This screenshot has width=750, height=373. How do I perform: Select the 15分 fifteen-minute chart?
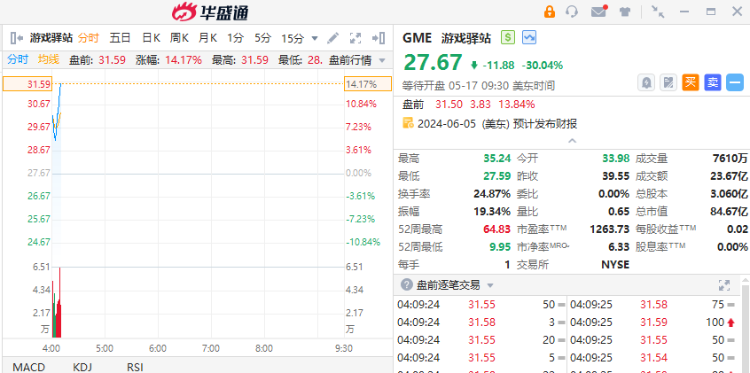click(293, 38)
